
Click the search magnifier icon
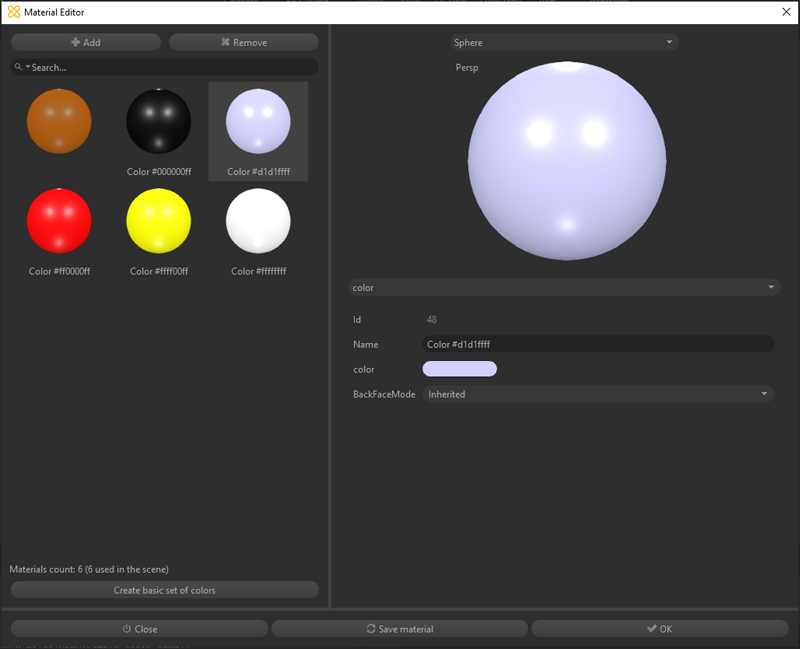[x=18, y=67]
